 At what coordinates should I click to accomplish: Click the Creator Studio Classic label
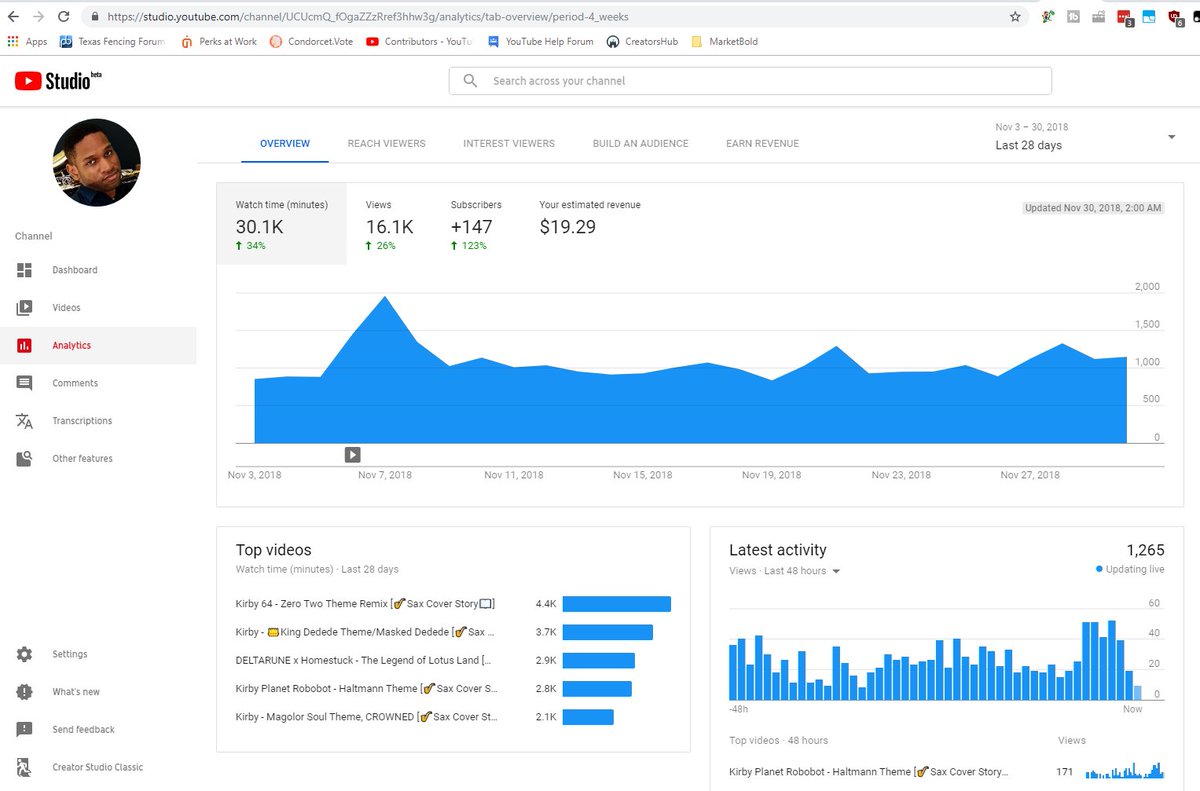(98, 767)
